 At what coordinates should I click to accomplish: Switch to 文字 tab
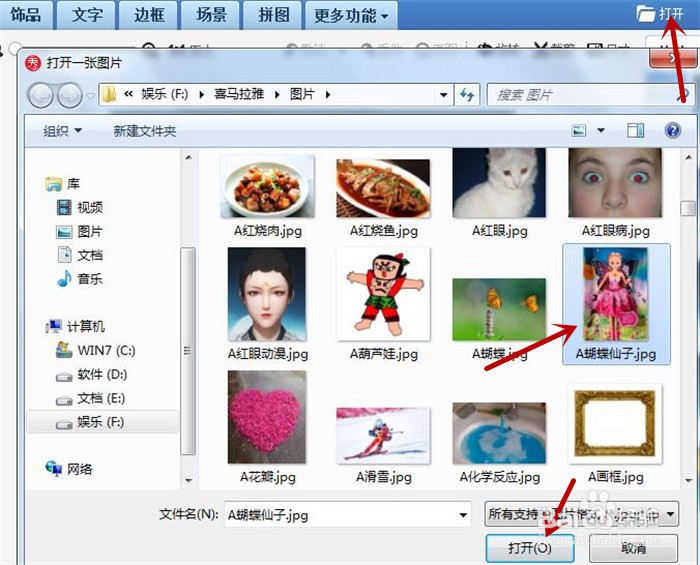(x=87, y=15)
